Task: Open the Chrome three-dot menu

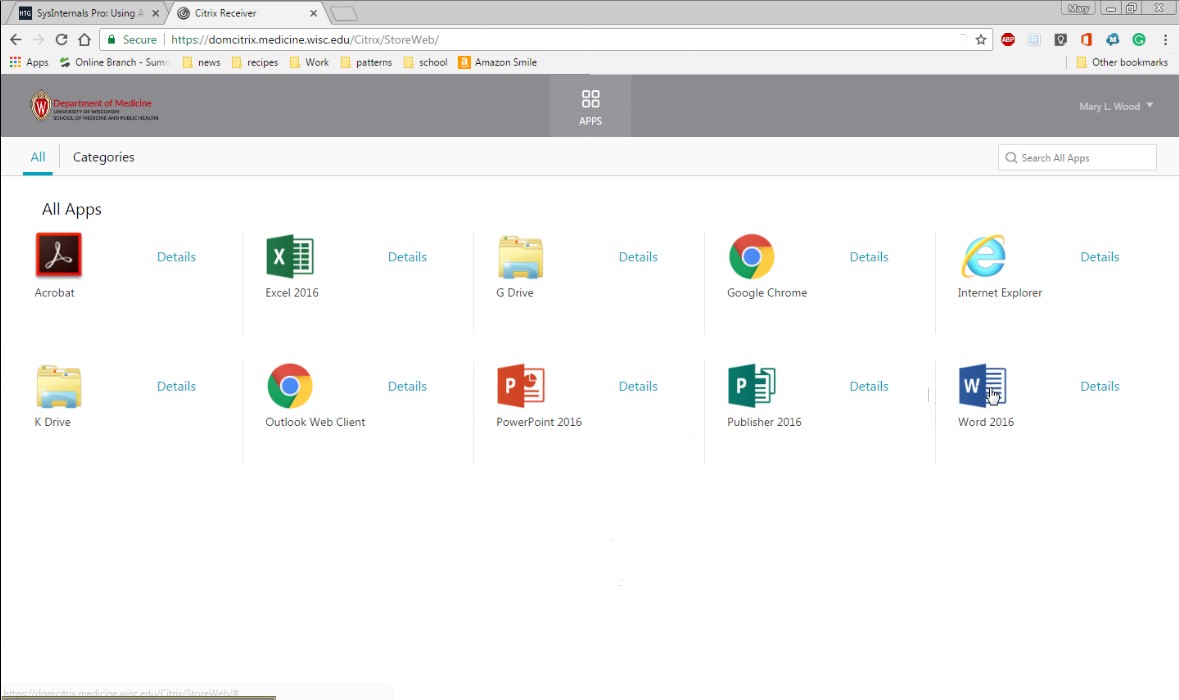Action: pyautogui.click(x=1165, y=40)
